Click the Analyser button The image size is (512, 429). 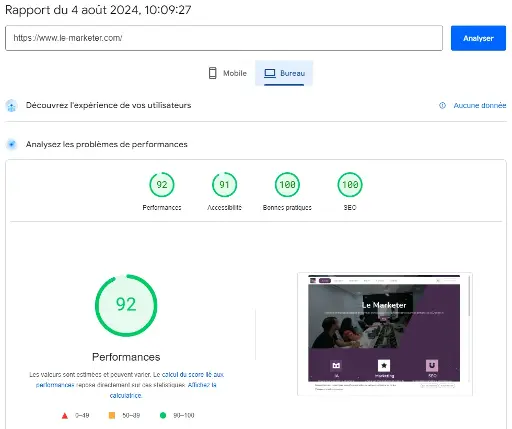click(478, 38)
